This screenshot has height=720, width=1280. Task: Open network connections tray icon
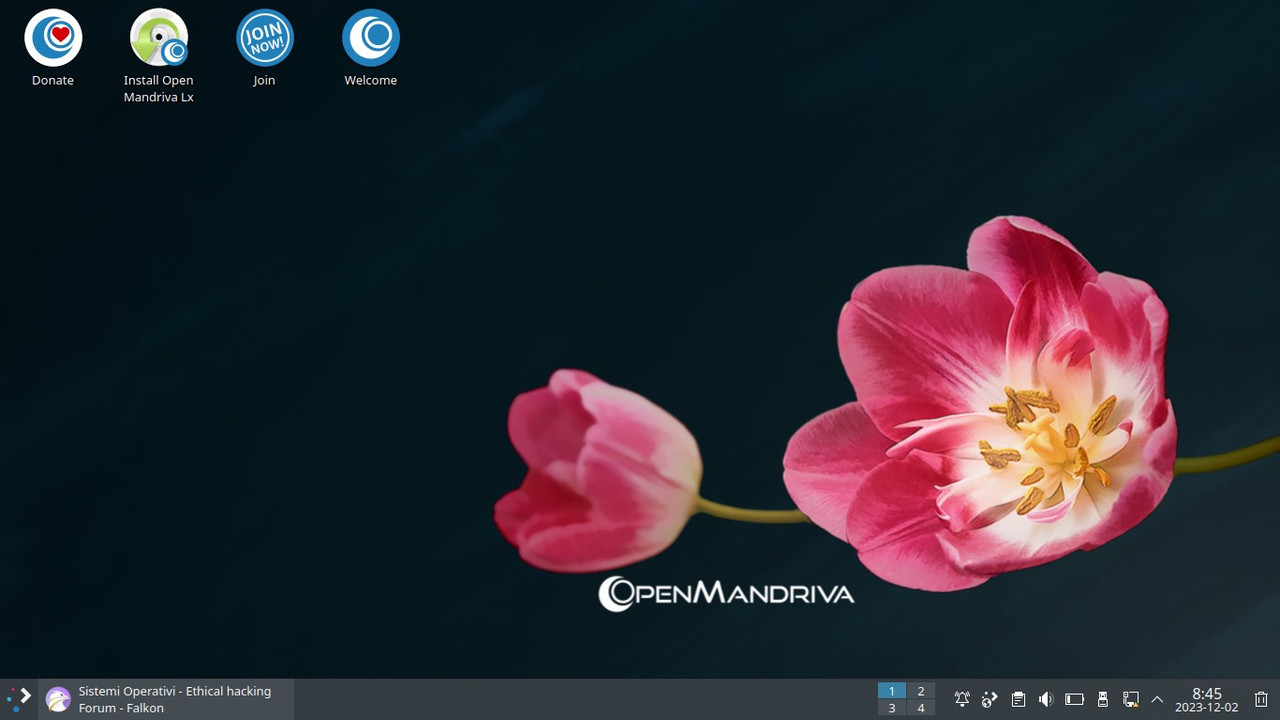[1131, 699]
